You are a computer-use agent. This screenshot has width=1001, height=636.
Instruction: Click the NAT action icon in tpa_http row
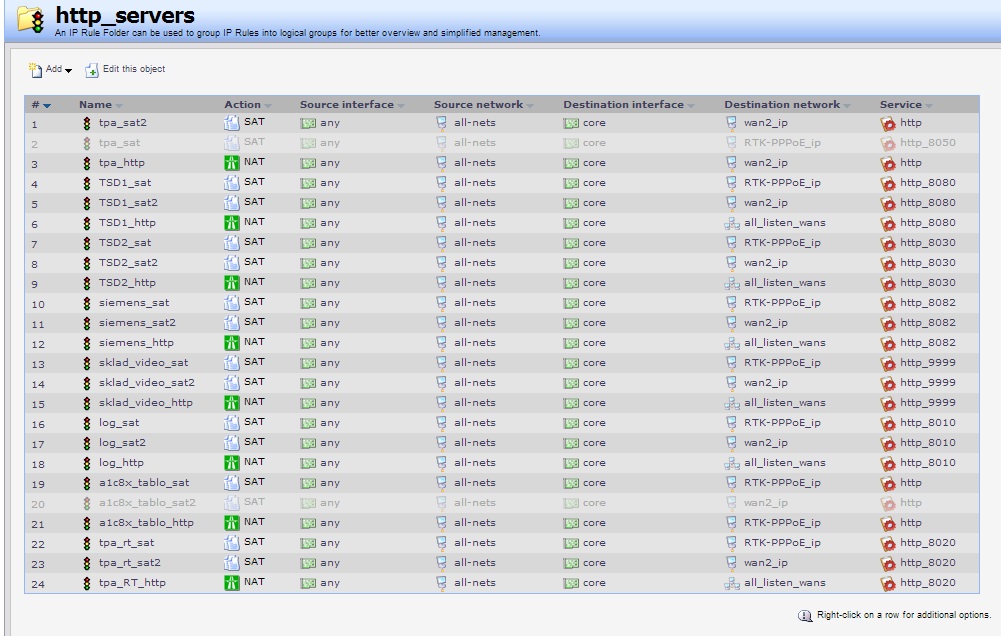(229, 162)
